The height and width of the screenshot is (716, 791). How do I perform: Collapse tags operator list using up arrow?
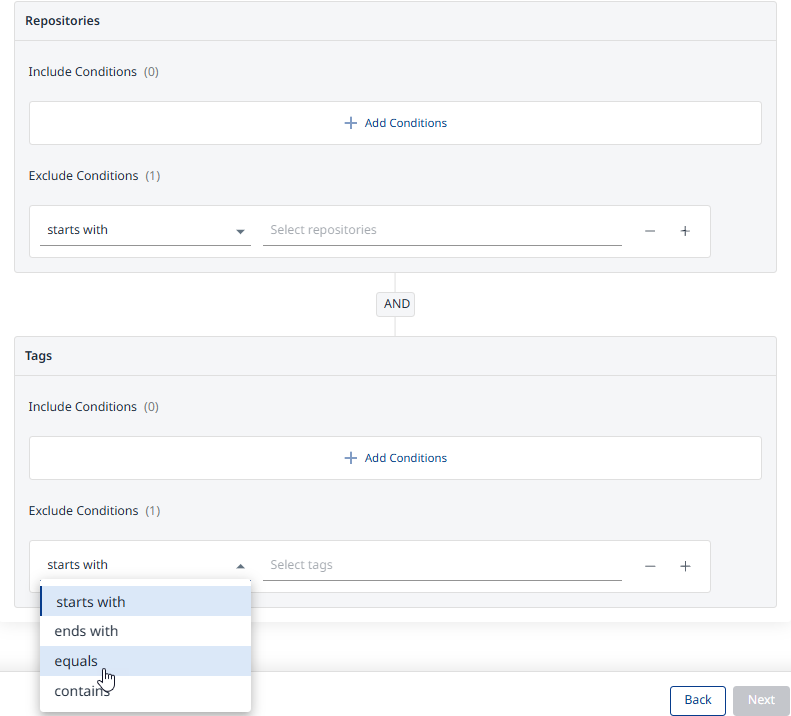(240, 566)
